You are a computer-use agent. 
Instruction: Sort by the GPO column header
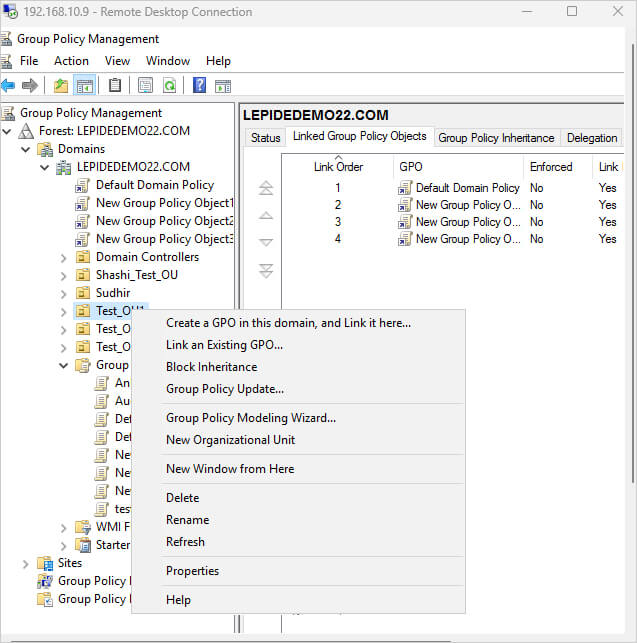click(x=459, y=167)
